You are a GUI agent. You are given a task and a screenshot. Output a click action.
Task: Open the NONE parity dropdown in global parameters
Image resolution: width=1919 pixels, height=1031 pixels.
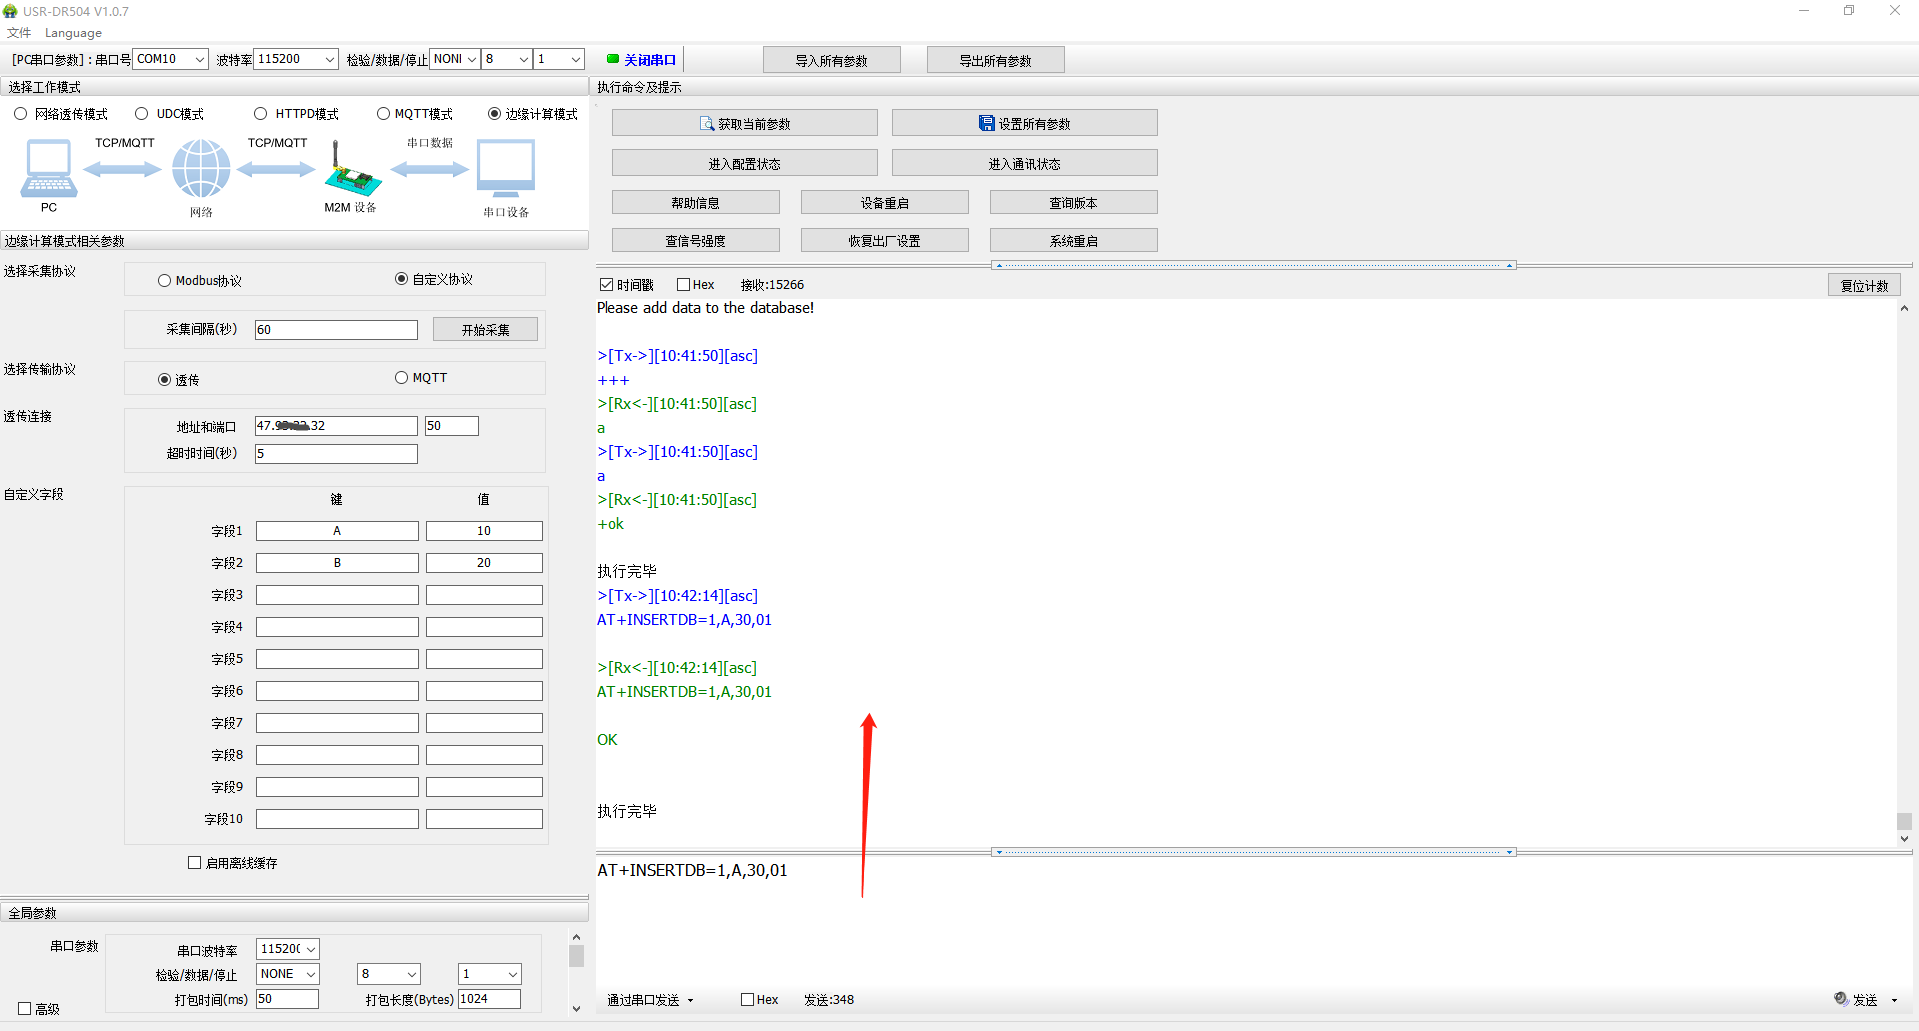tap(311, 974)
